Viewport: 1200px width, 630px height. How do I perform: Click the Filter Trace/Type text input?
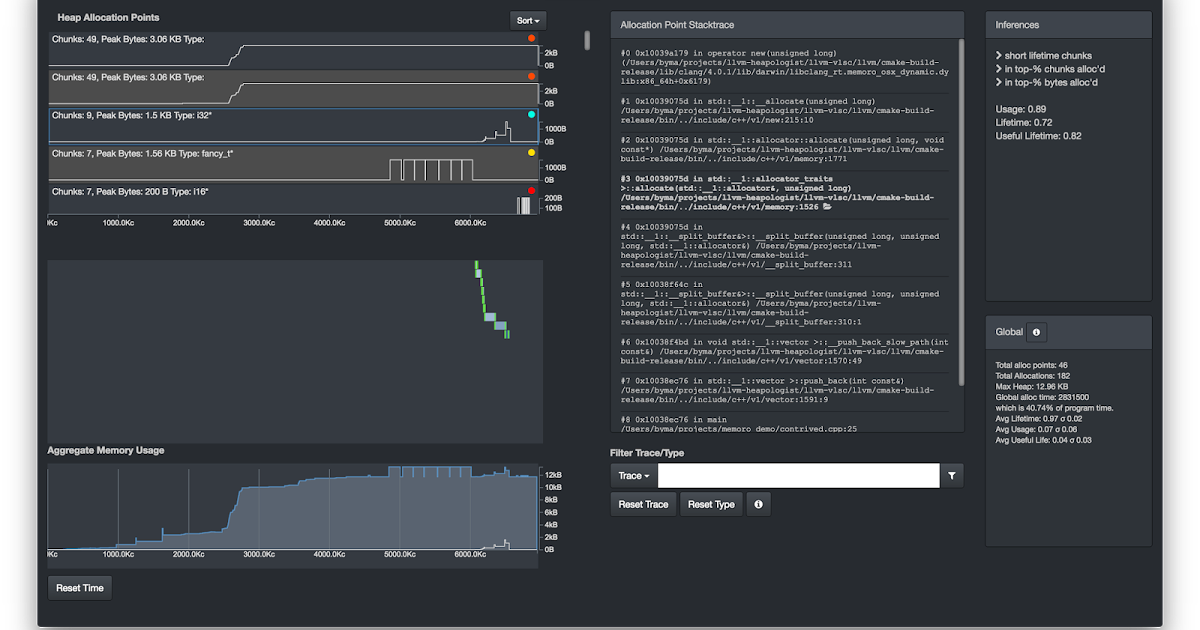(799, 476)
